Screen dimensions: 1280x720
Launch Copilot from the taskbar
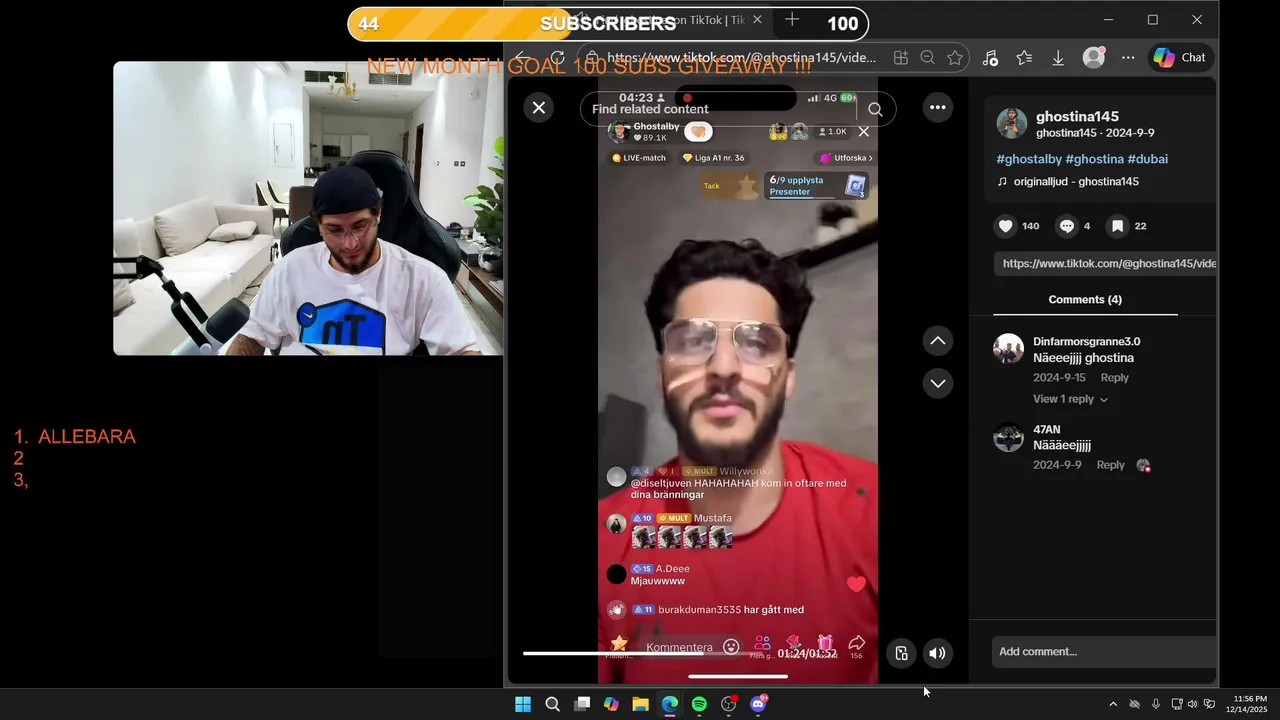[611, 704]
